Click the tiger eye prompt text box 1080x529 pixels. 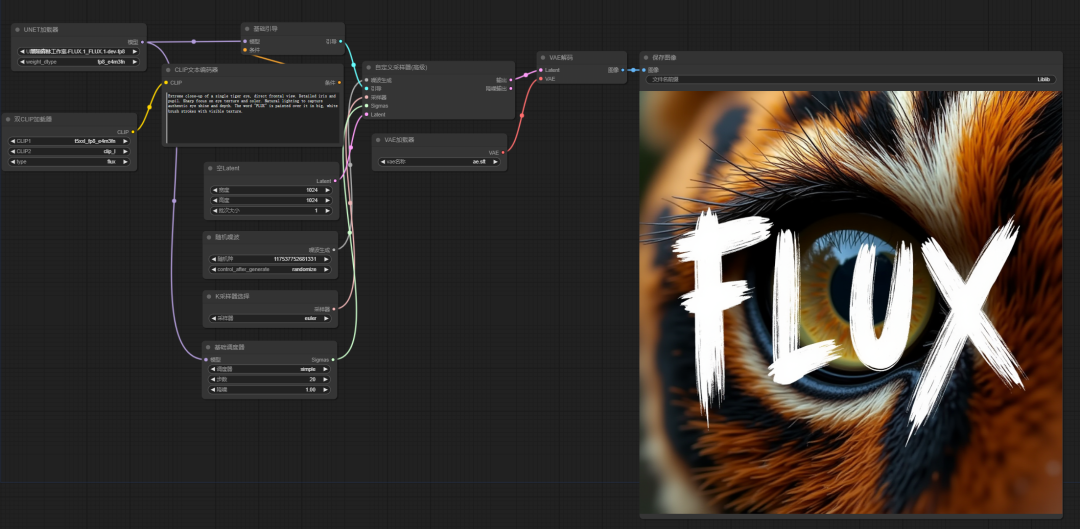pyautogui.click(x=253, y=117)
